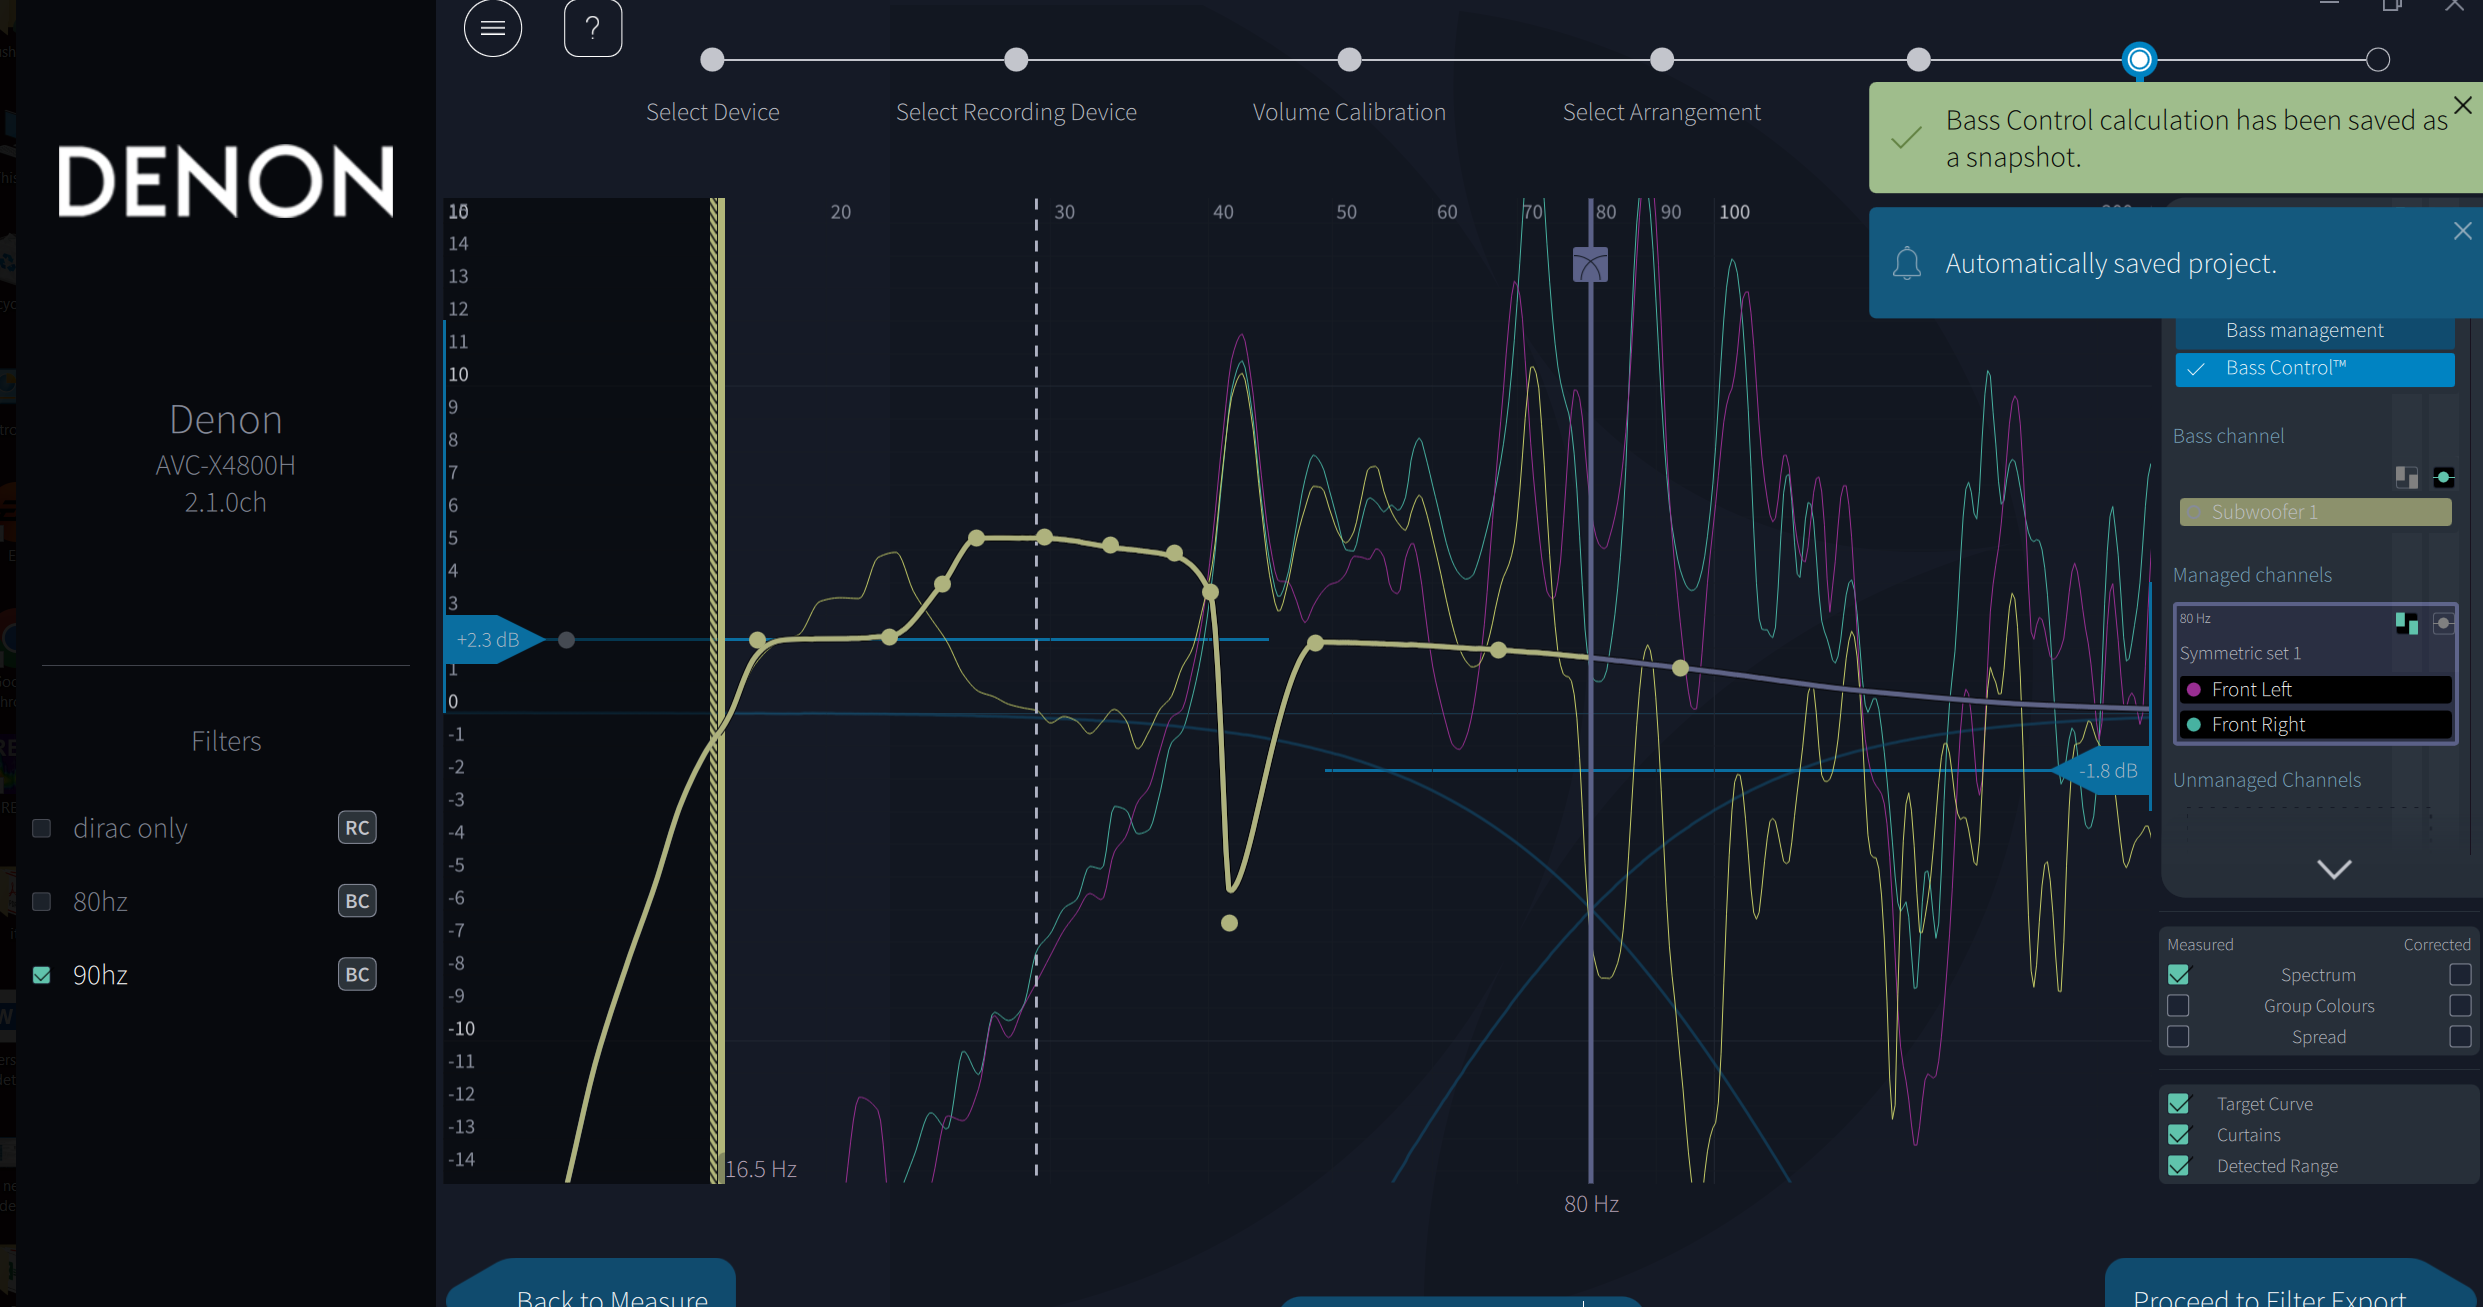Enable Corrected Spread checkbox

[2460, 1037]
